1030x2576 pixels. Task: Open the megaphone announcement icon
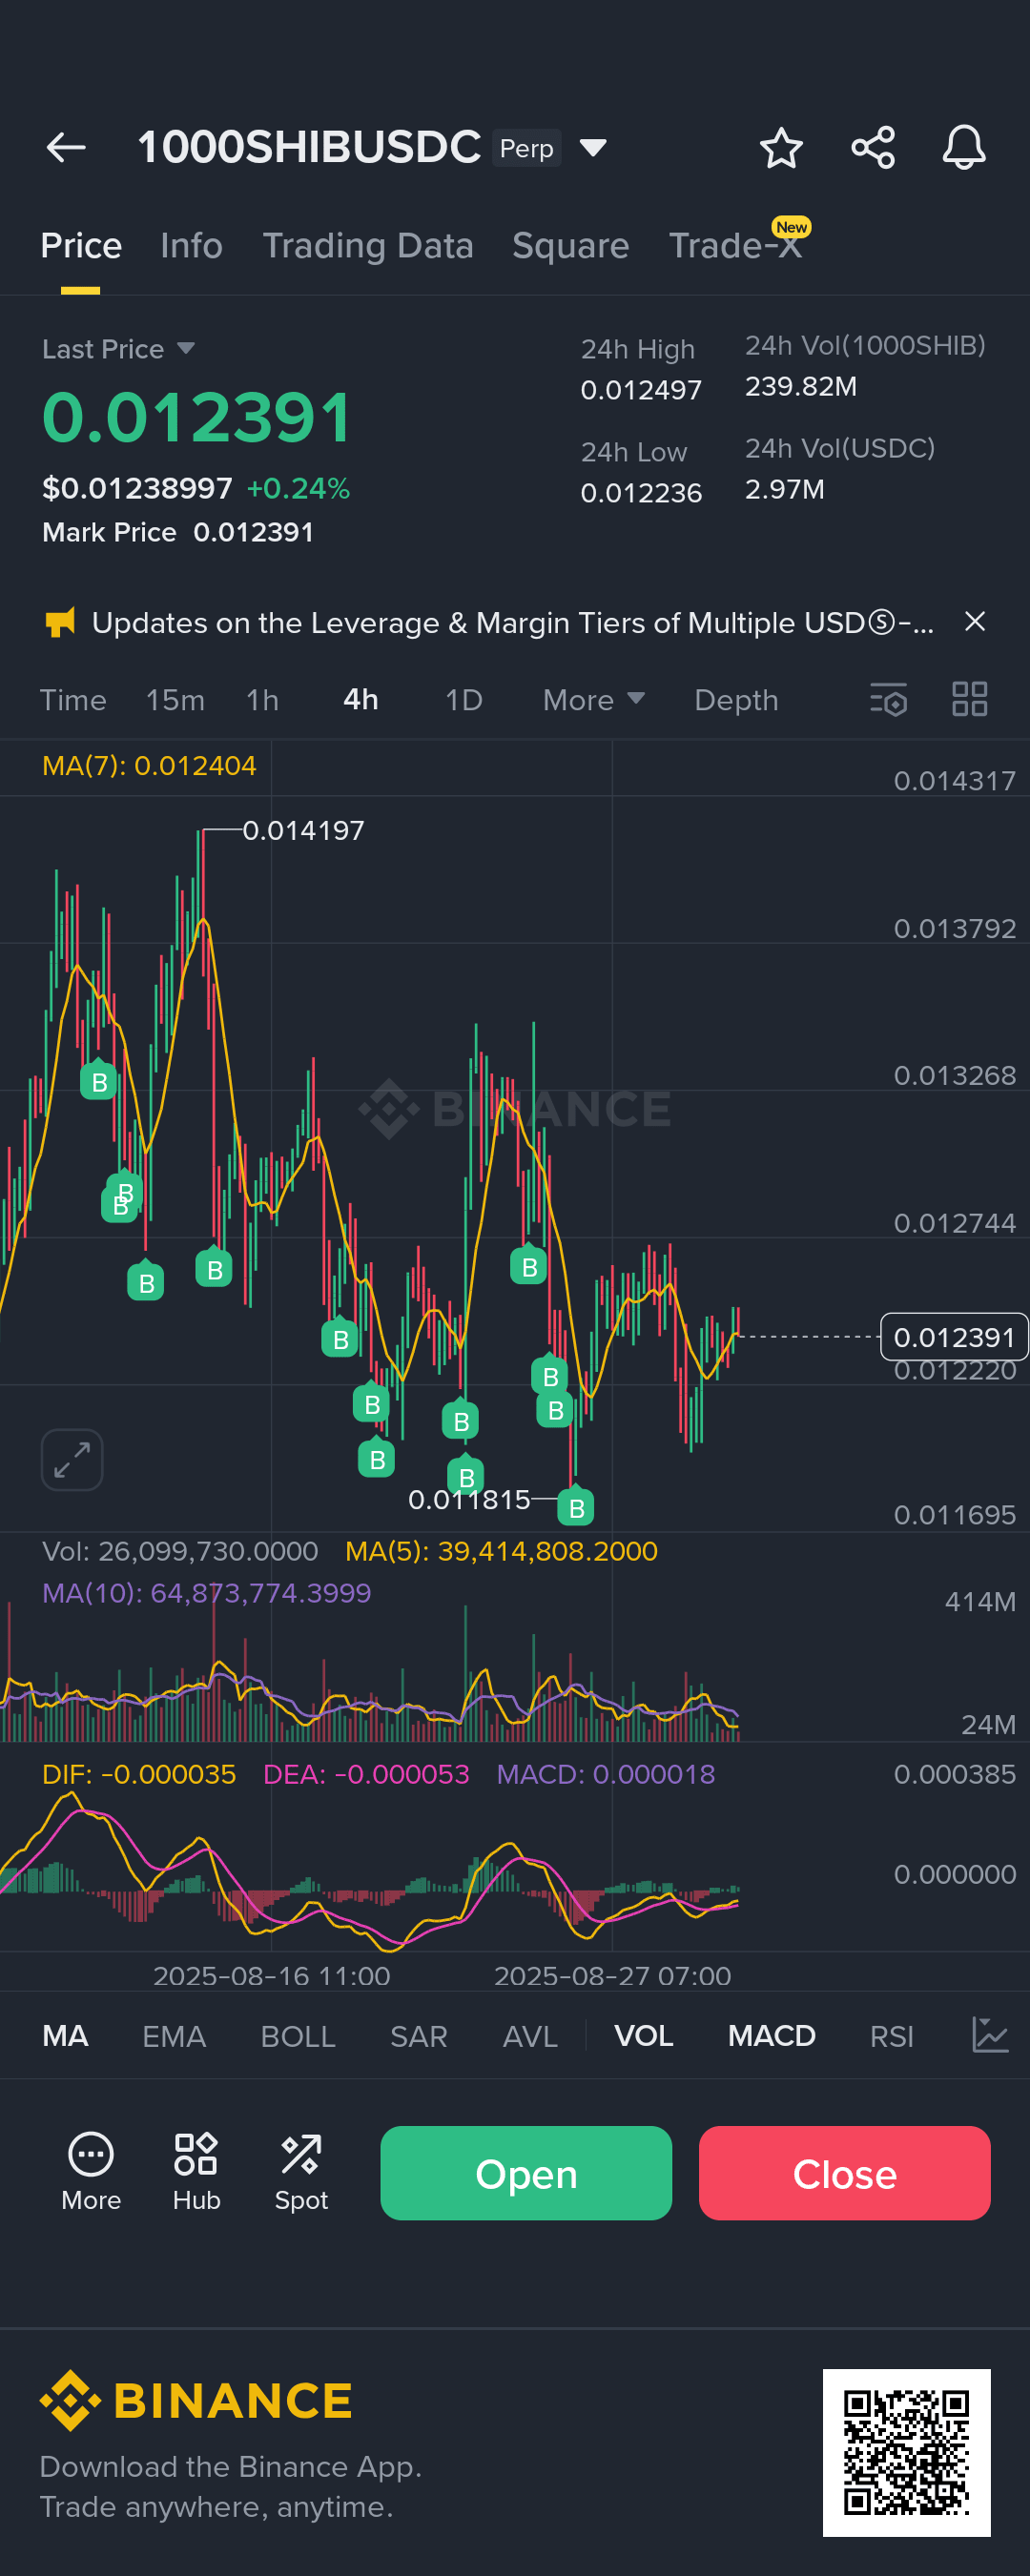click(x=60, y=623)
